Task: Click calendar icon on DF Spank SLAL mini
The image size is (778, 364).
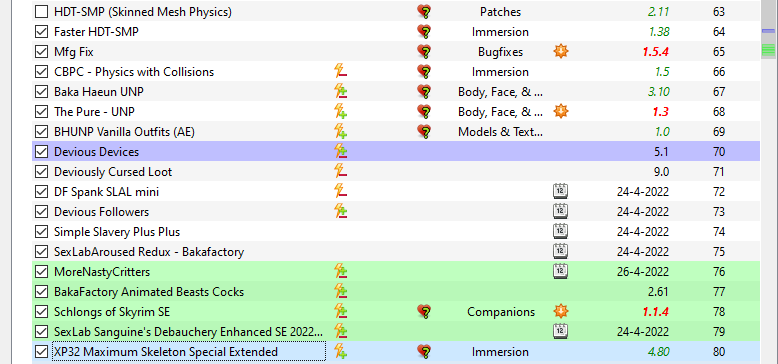Action: pos(561,191)
